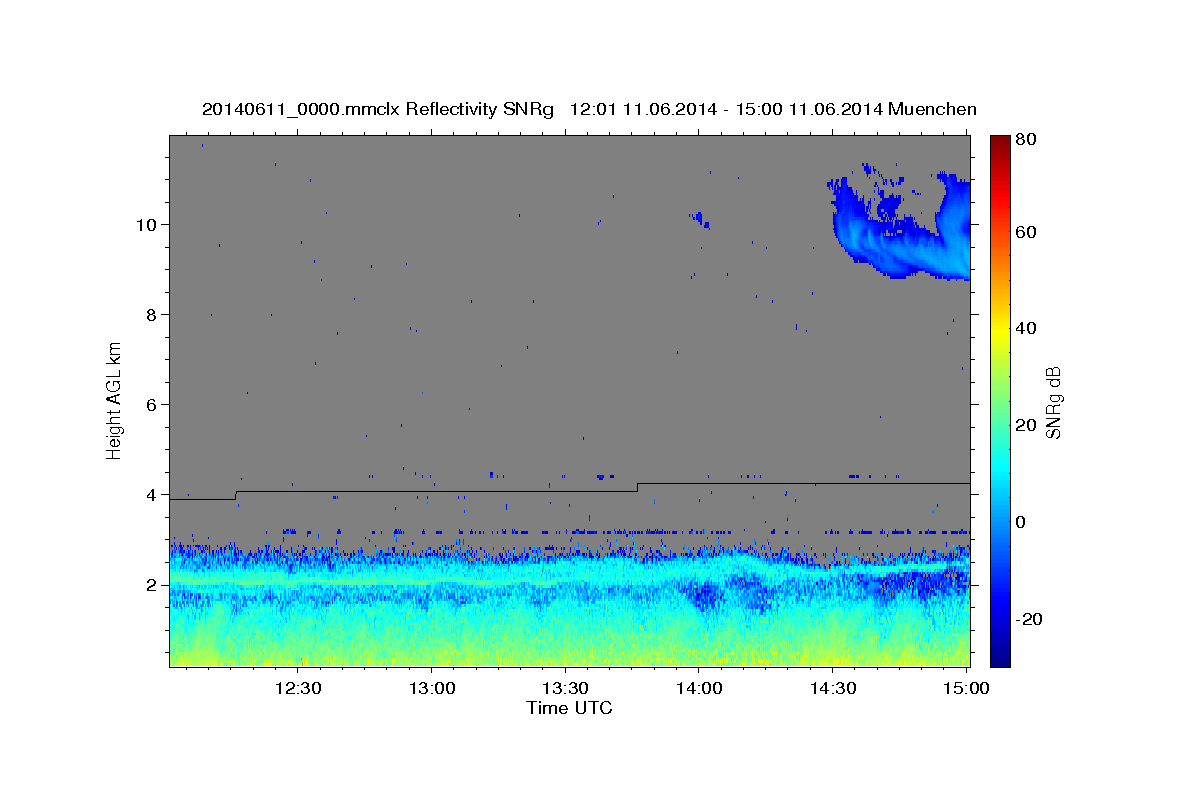Viewport: 1200px width, 800px height.
Task: Click the 13:00 time tick label
Action: (x=432, y=688)
